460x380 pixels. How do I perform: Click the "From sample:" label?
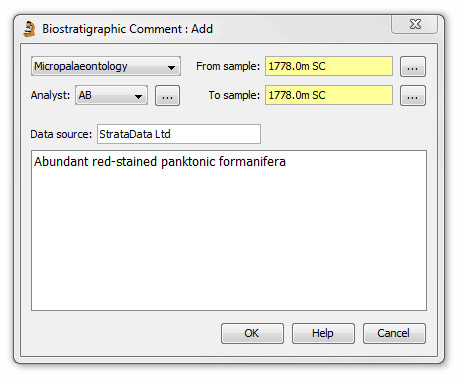pyautogui.click(x=228, y=66)
